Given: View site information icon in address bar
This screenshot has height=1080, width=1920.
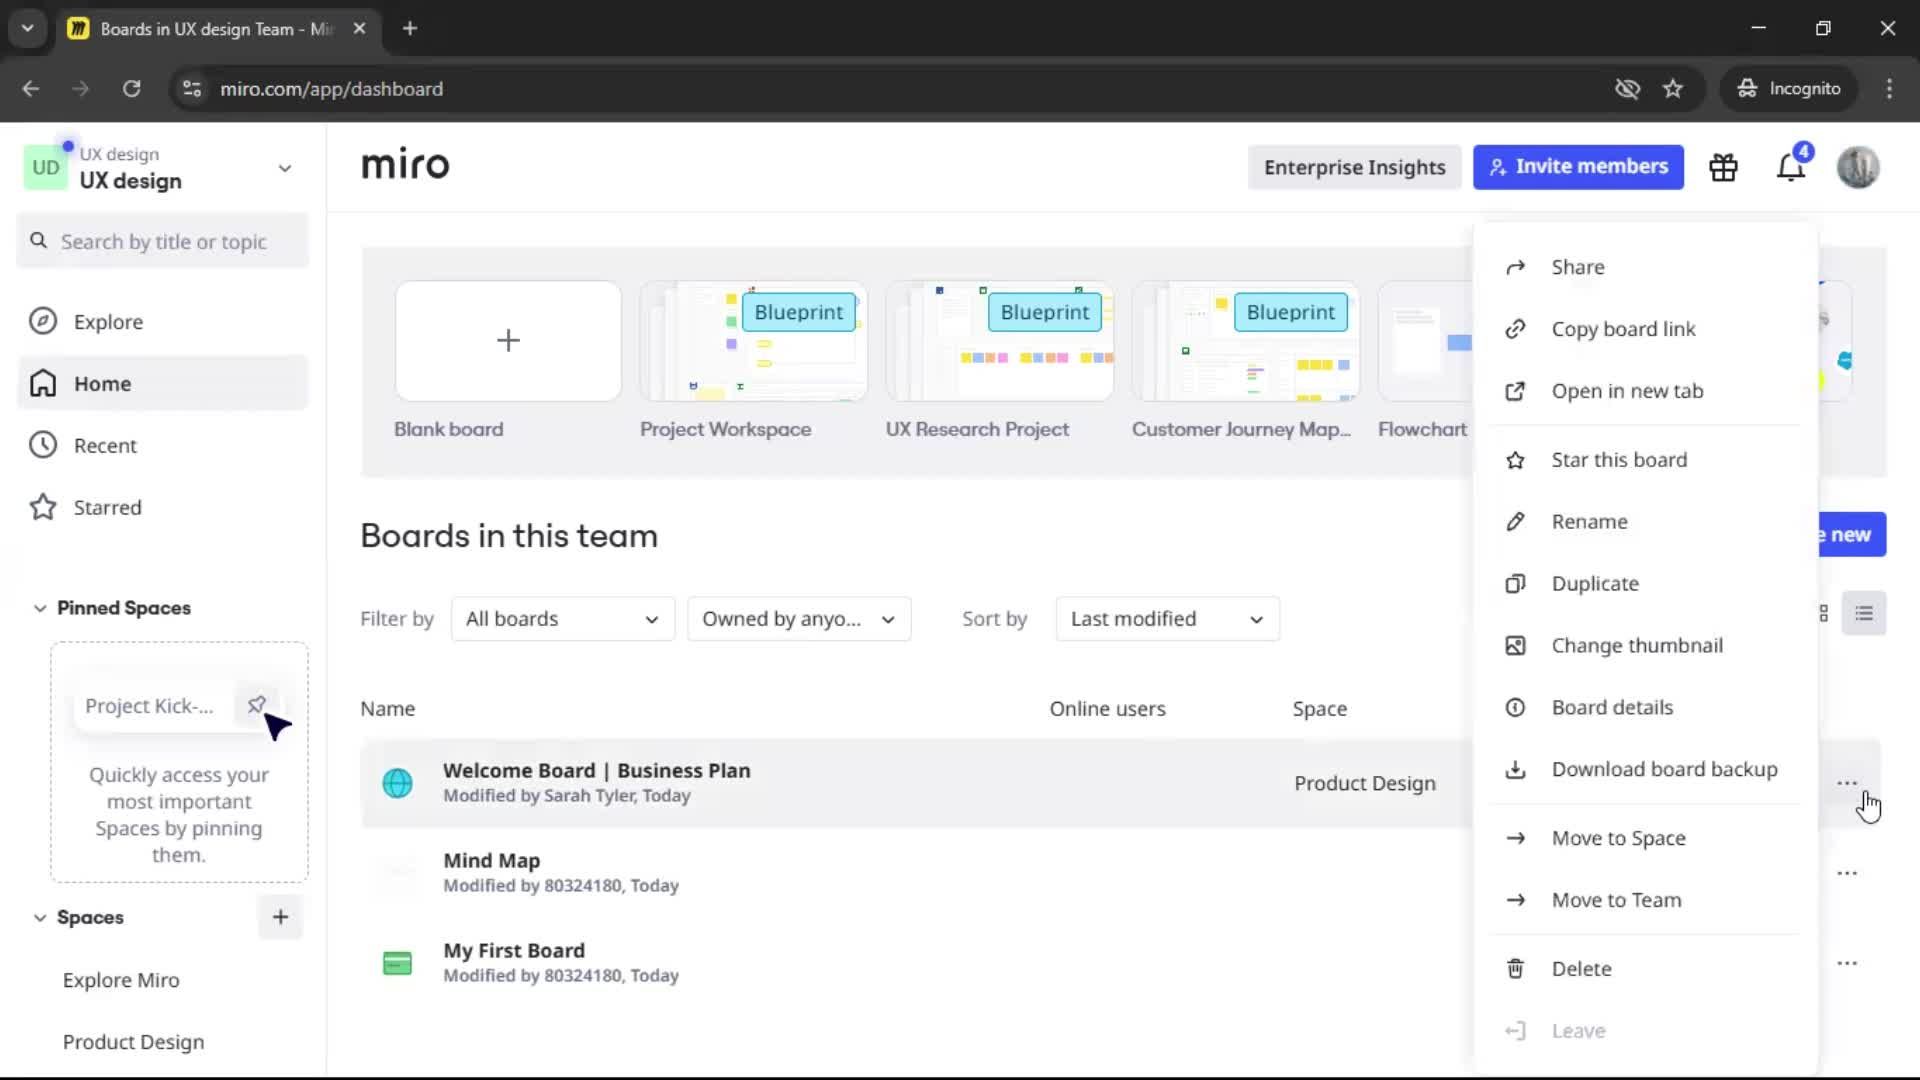Looking at the screenshot, I should coord(192,89).
